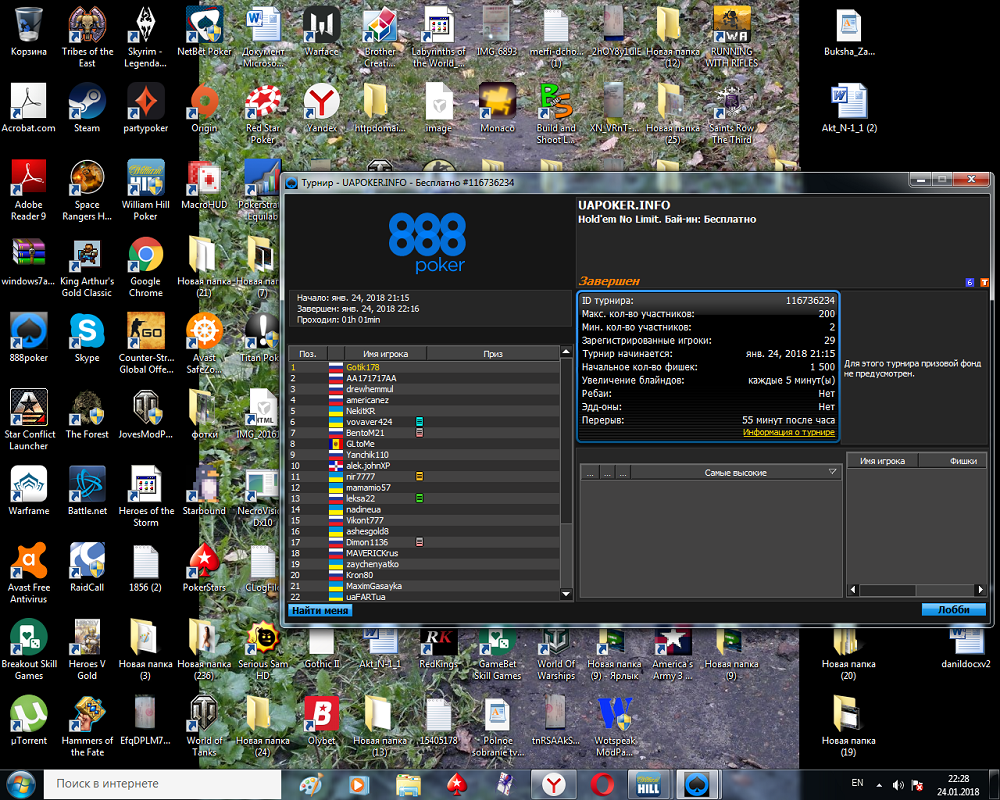Select the partypoker desktop shortcut
This screenshot has width=1000, height=800.
coord(145,108)
